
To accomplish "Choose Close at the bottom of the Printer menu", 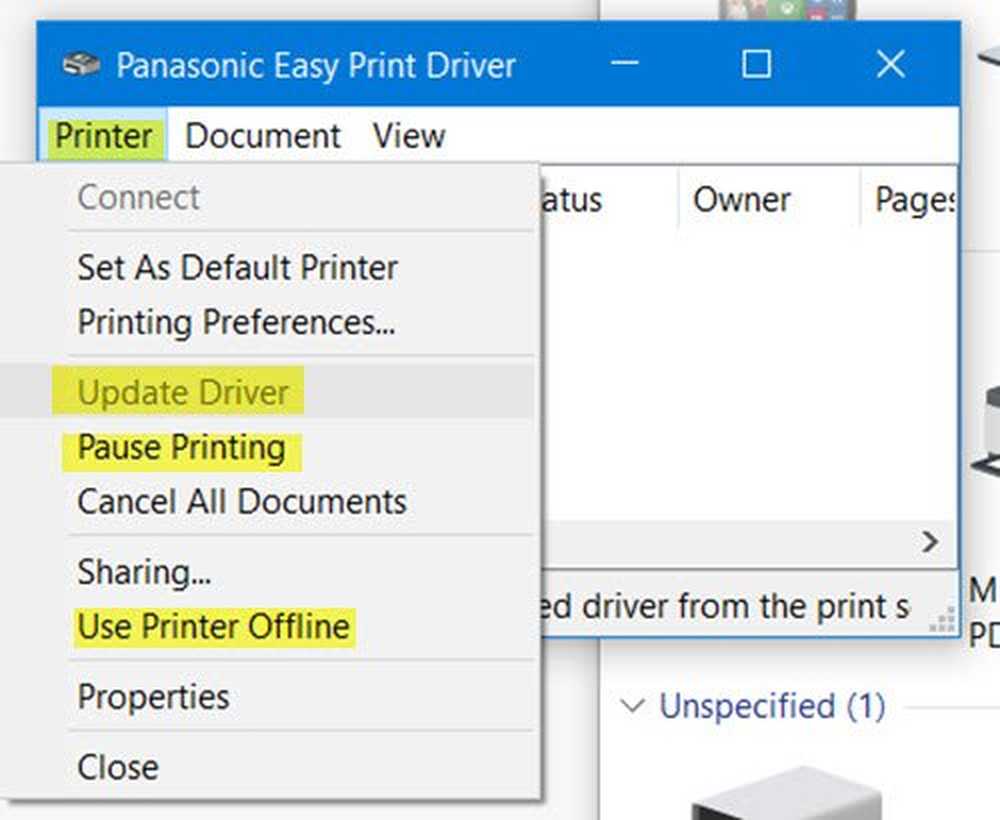I will 118,767.
